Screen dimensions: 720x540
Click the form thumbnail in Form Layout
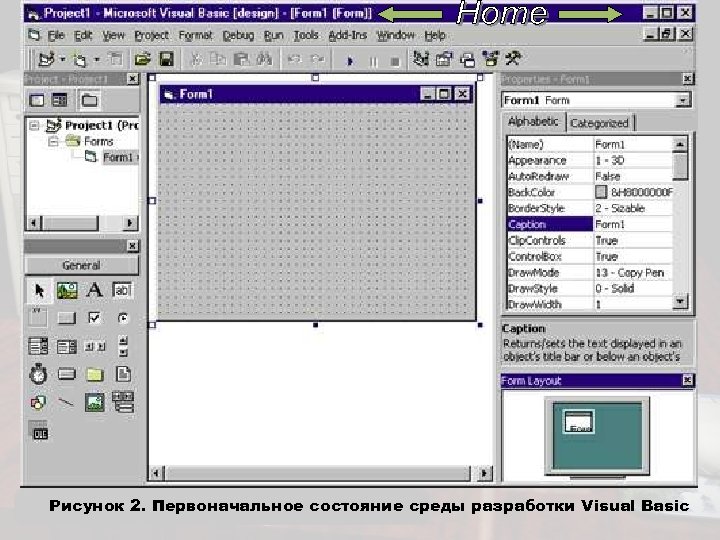click(579, 422)
